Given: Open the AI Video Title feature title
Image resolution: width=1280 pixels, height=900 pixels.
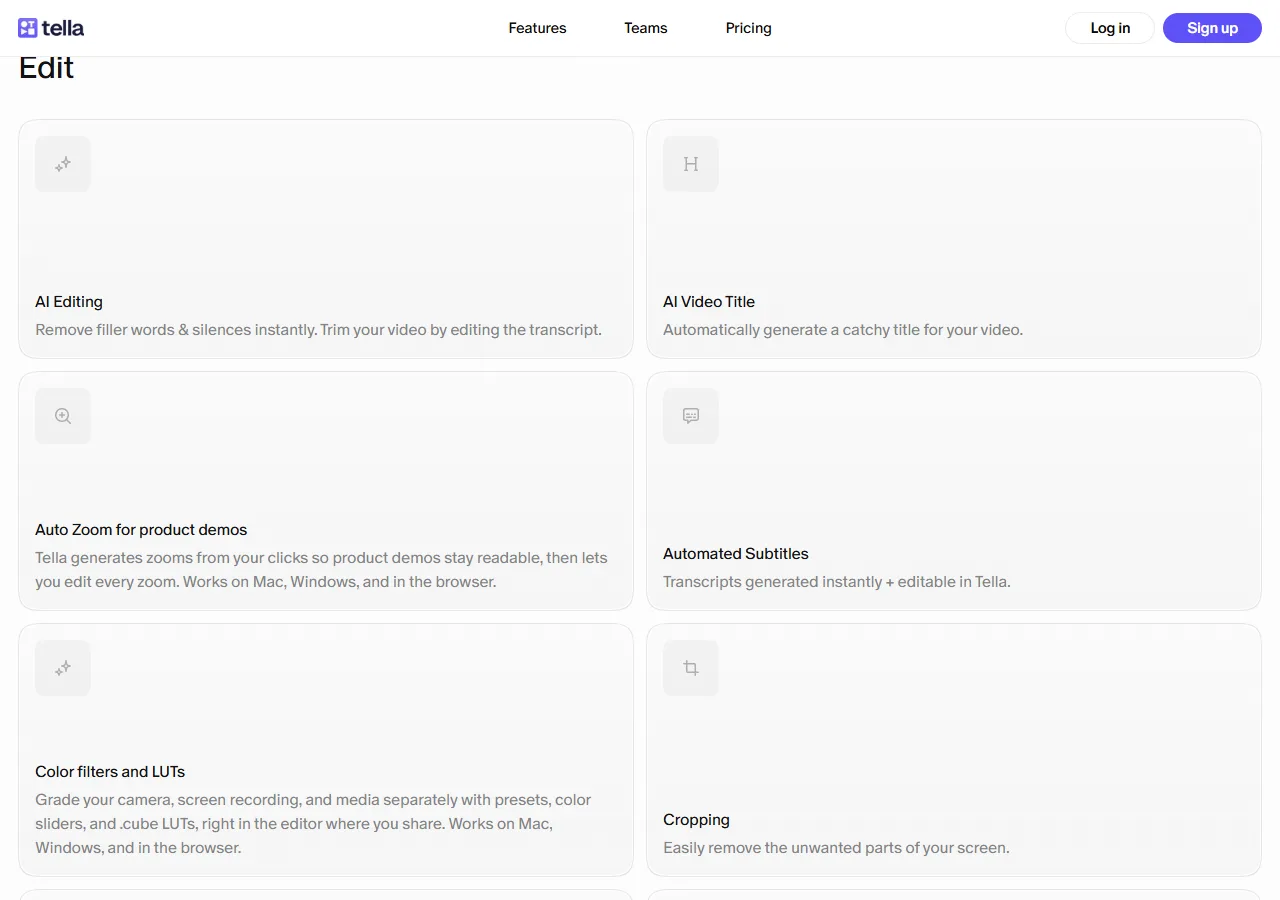Looking at the screenshot, I should [x=709, y=302].
